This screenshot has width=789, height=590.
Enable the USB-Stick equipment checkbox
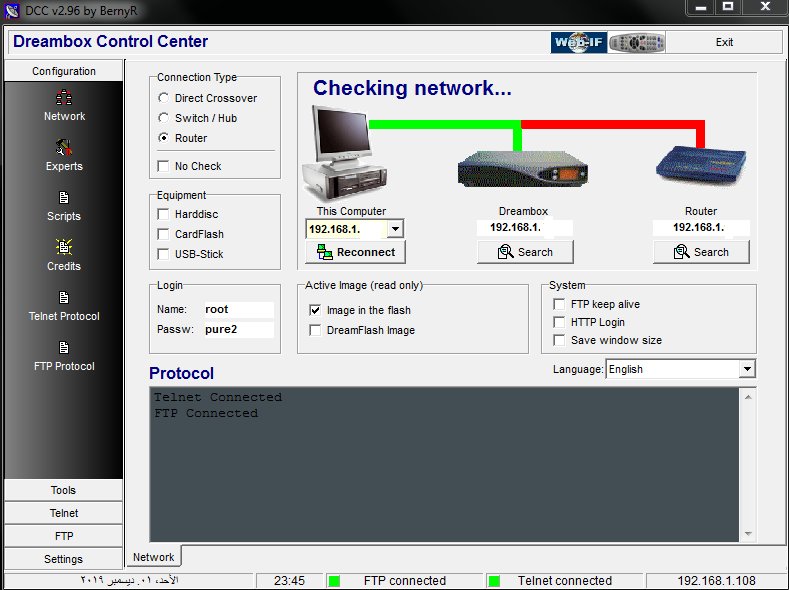point(163,254)
